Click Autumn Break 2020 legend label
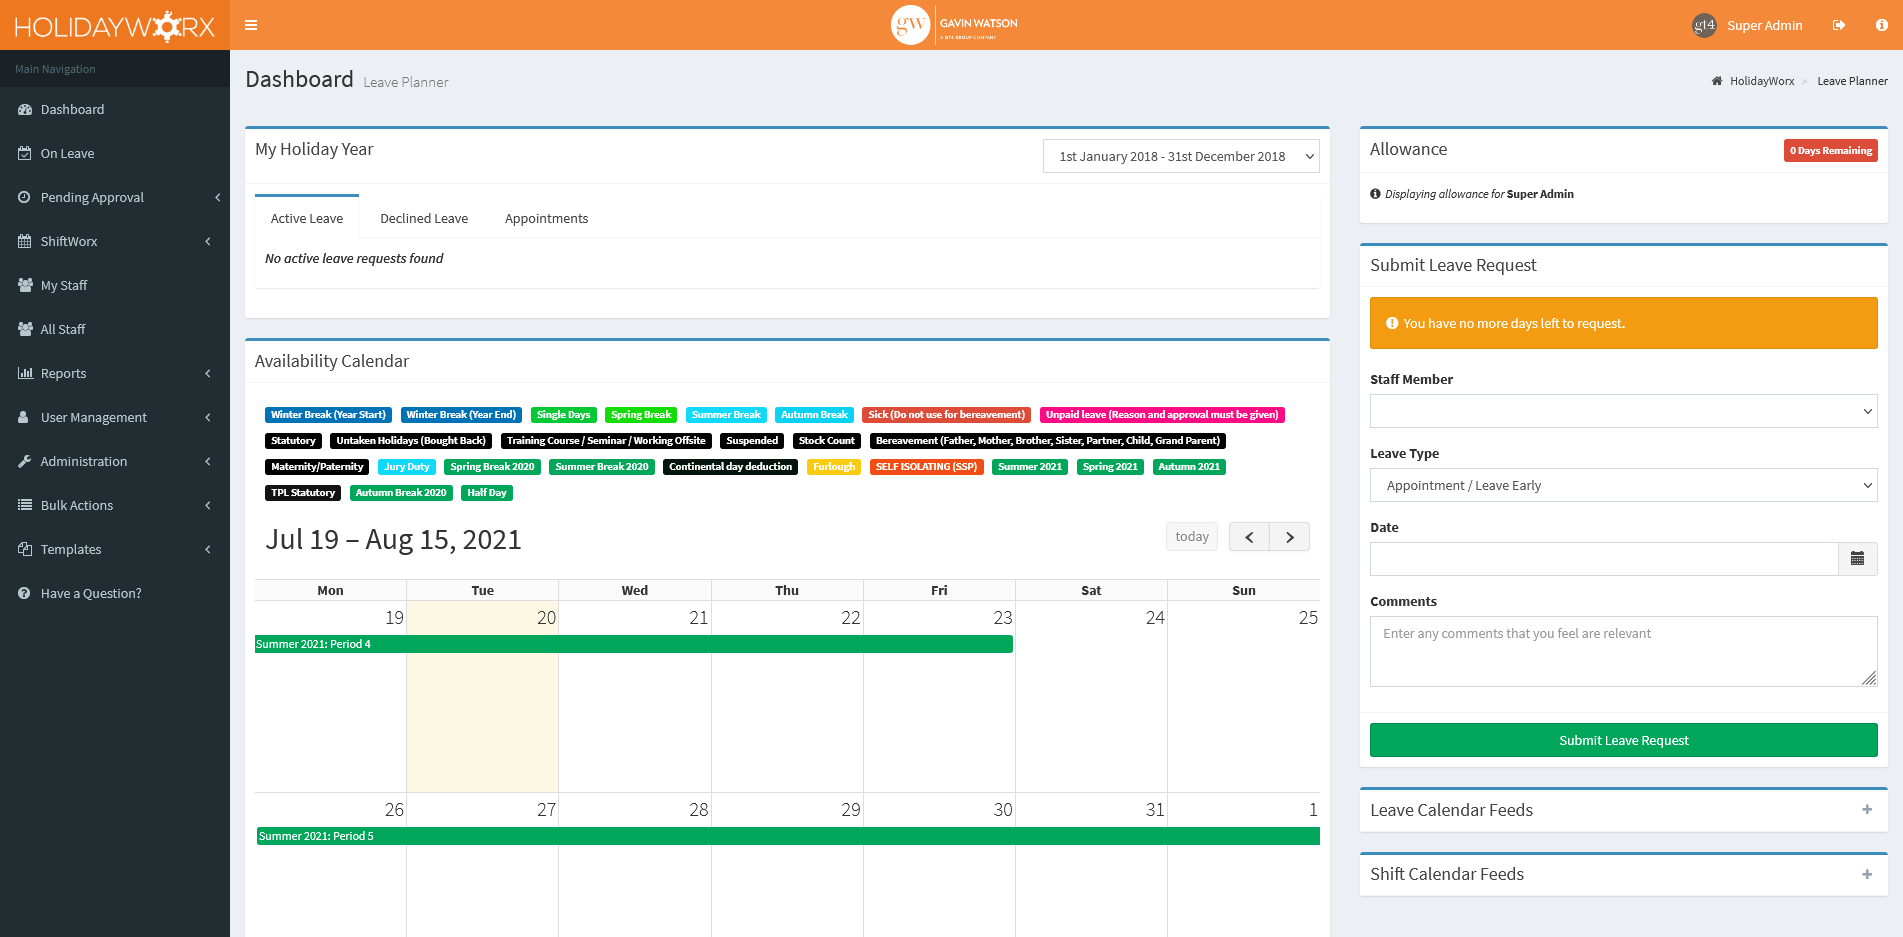 pos(401,492)
